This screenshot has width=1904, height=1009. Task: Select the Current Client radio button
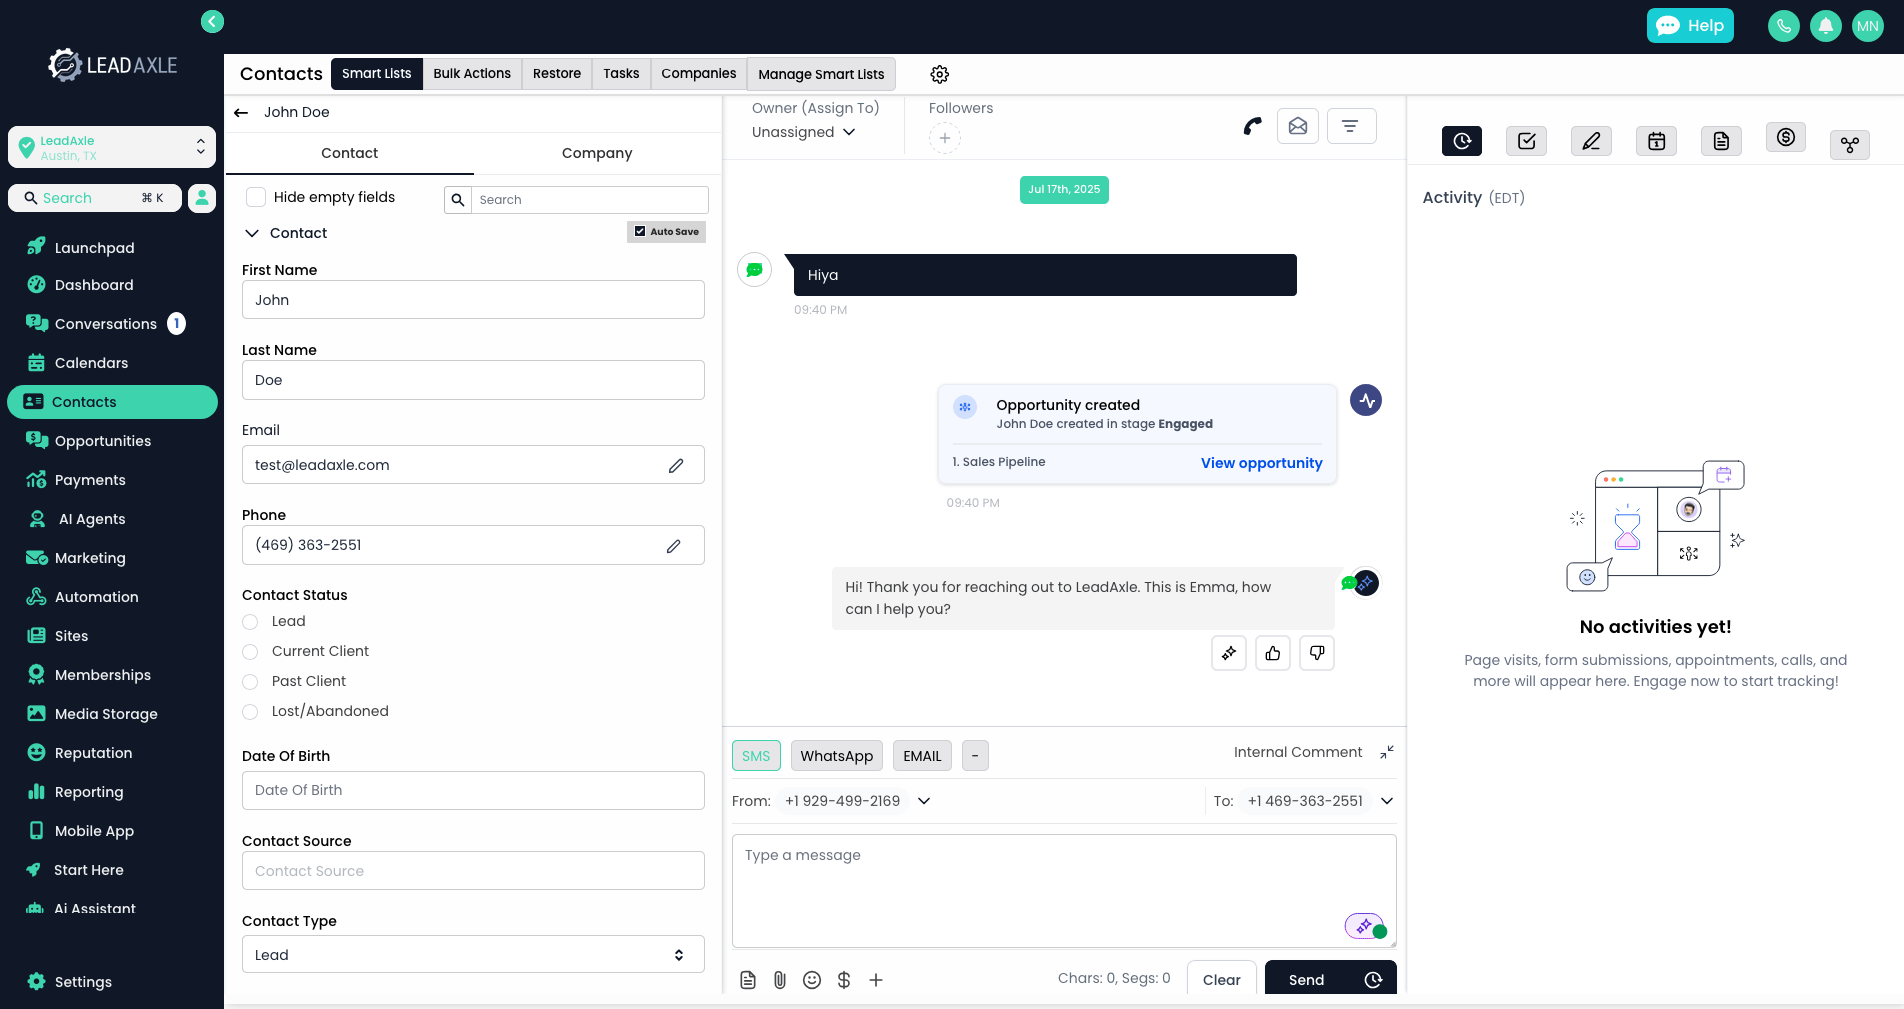pyautogui.click(x=250, y=652)
